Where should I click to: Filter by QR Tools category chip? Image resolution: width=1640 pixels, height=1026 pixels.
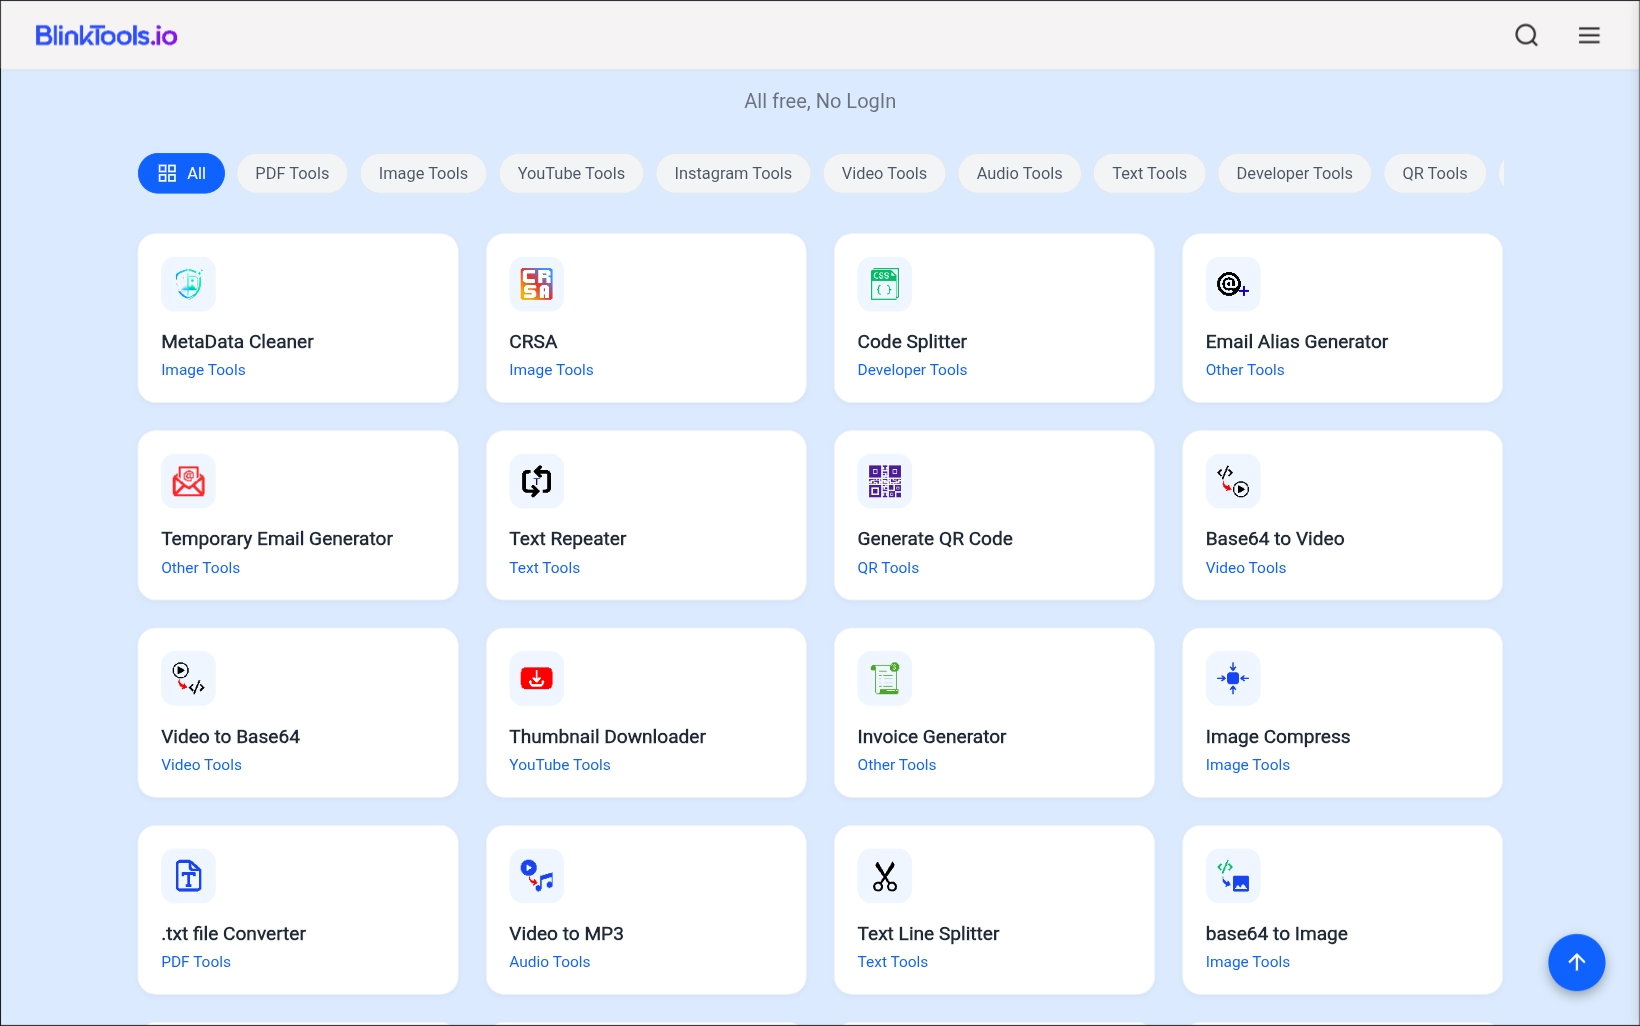click(x=1434, y=173)
